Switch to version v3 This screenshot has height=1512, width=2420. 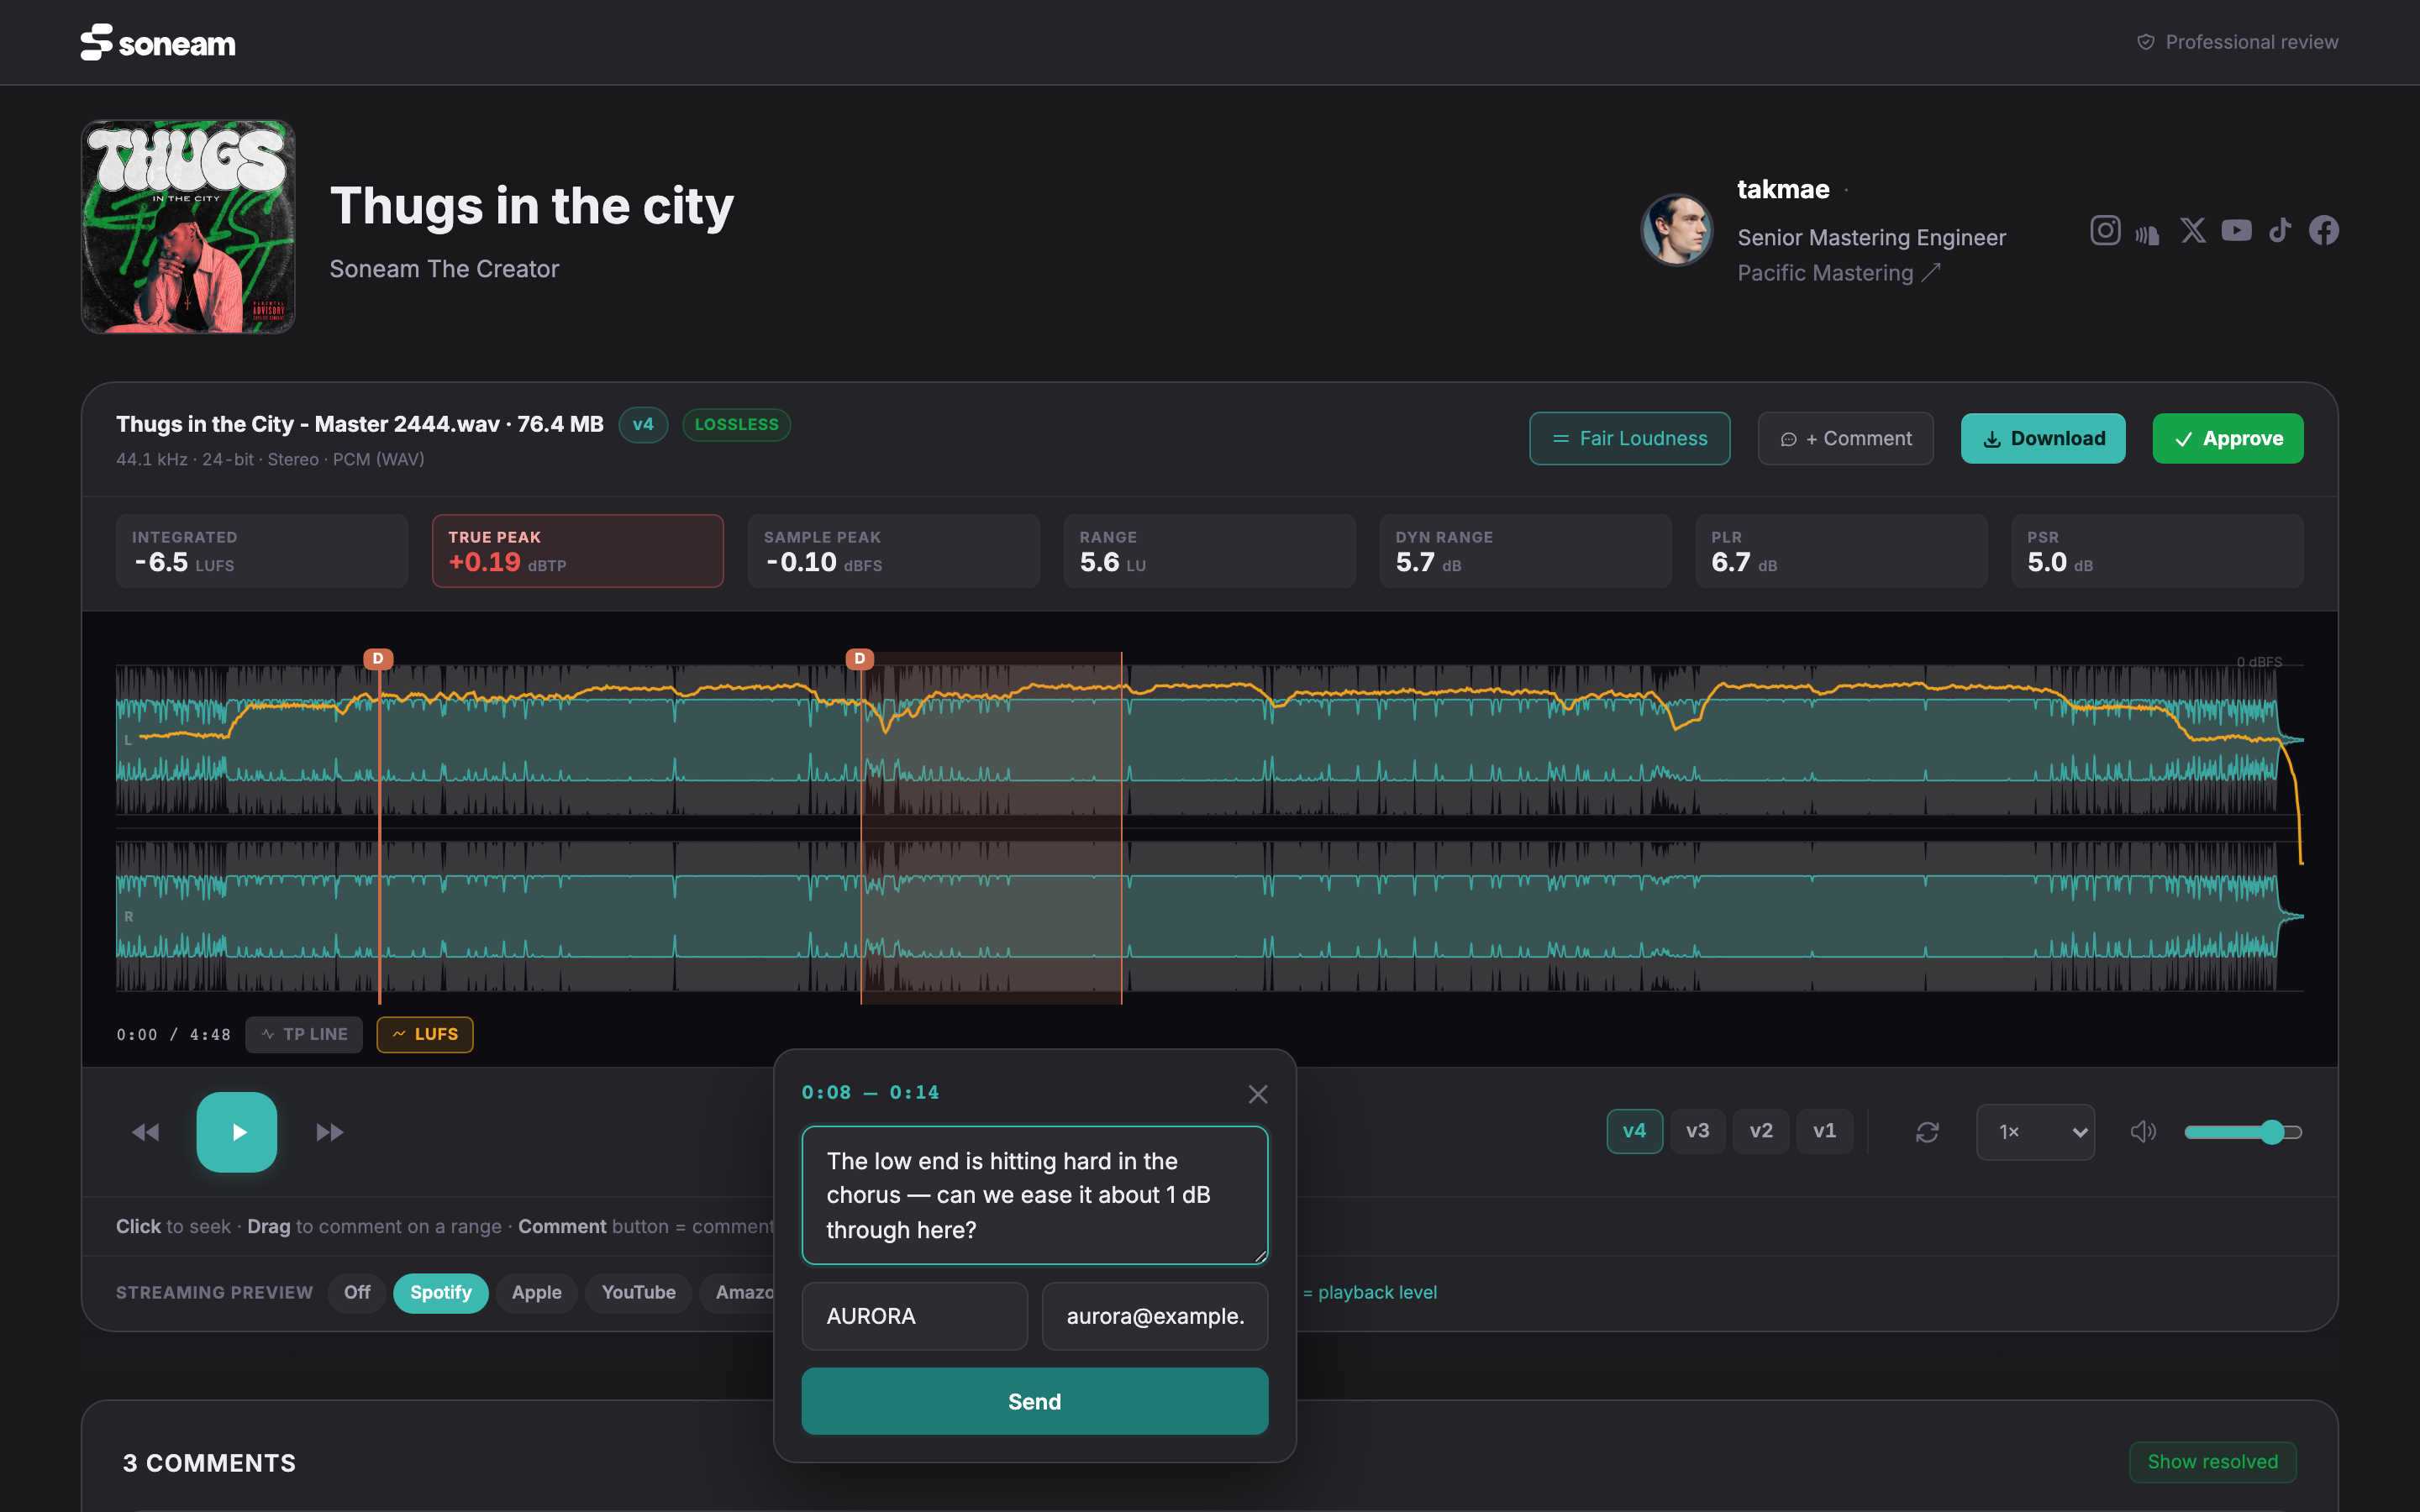pyautogui.click(x=1697, y=1131)
